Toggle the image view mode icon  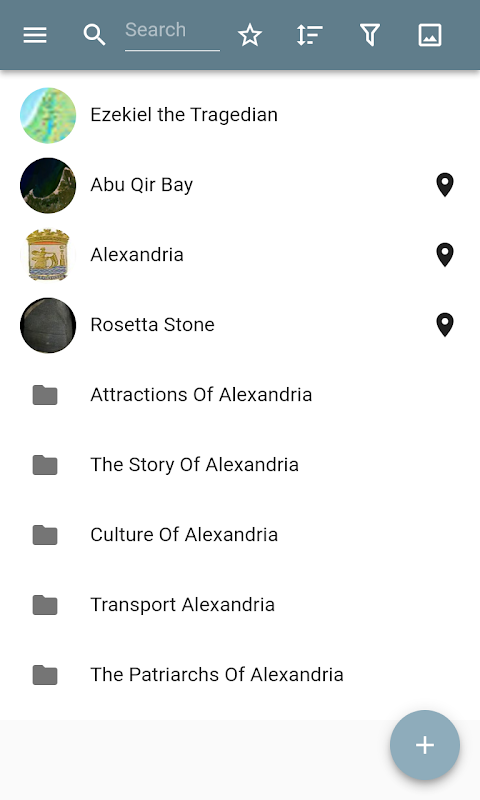click(x=430, y=35)
